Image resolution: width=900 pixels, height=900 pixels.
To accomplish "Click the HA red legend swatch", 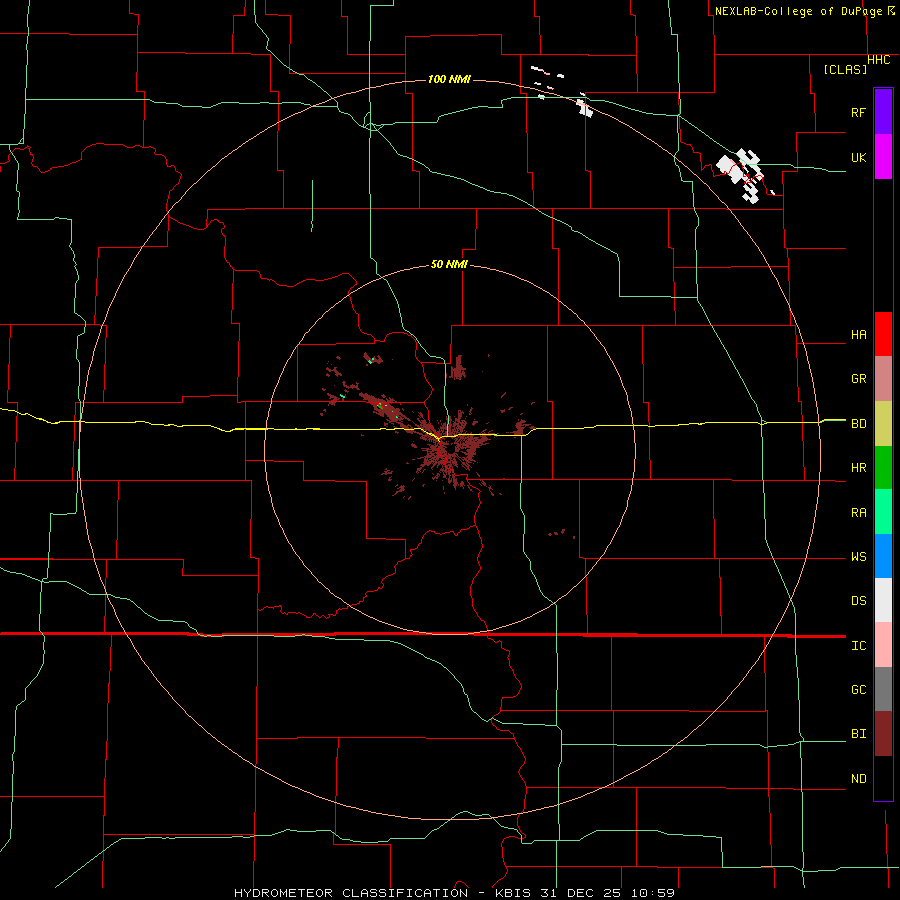I will click(x=883, y=334).
